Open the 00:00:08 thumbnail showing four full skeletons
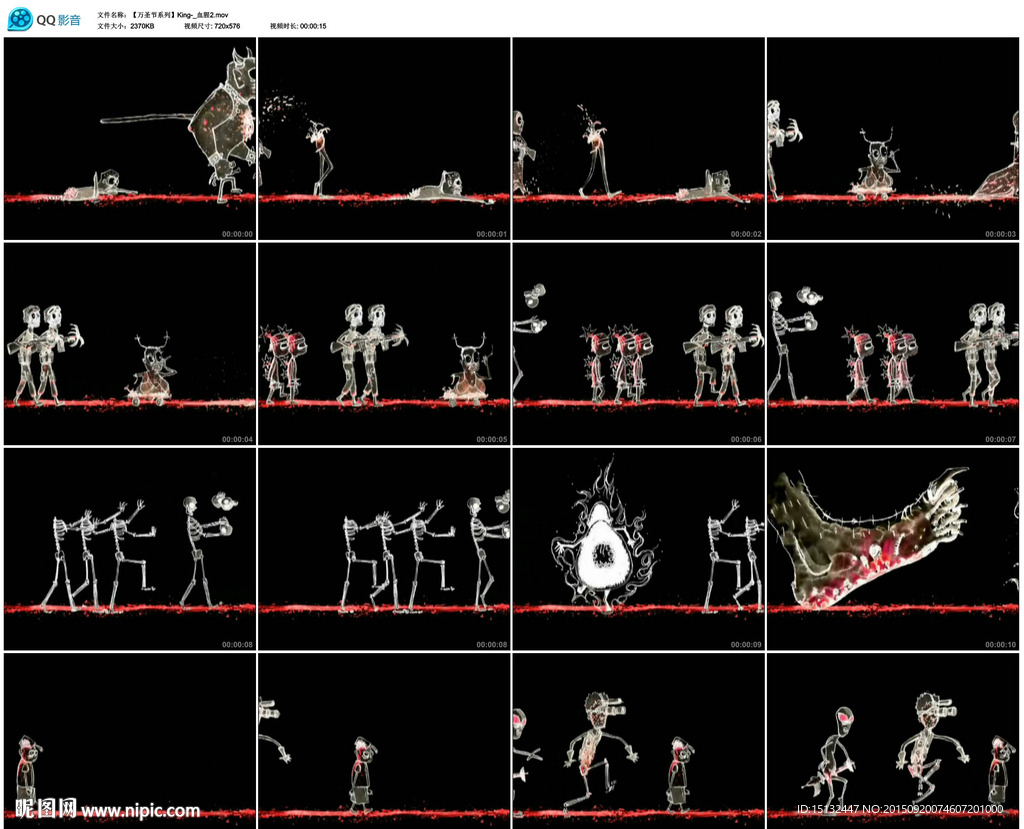Image resolution: width=1024 pixels, height=829 pixels. [x=130, y=549]
